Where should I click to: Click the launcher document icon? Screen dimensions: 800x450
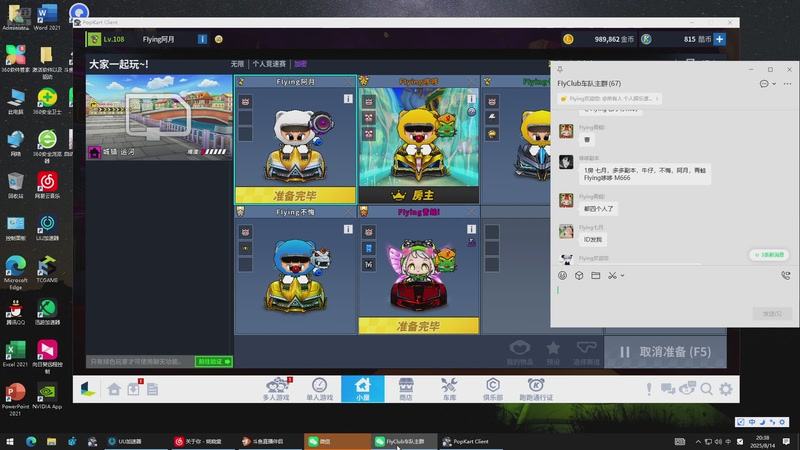152,389
